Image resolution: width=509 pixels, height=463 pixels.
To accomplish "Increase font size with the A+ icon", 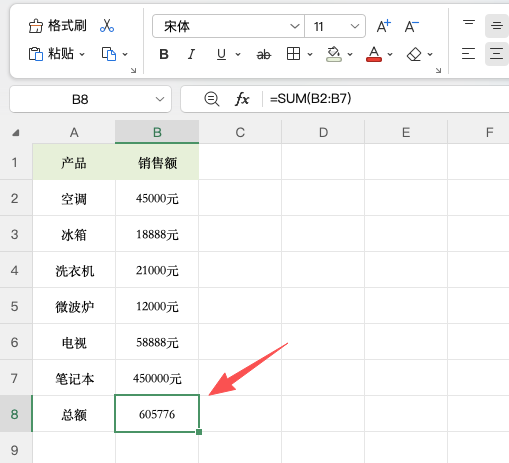I will point(384,26).
